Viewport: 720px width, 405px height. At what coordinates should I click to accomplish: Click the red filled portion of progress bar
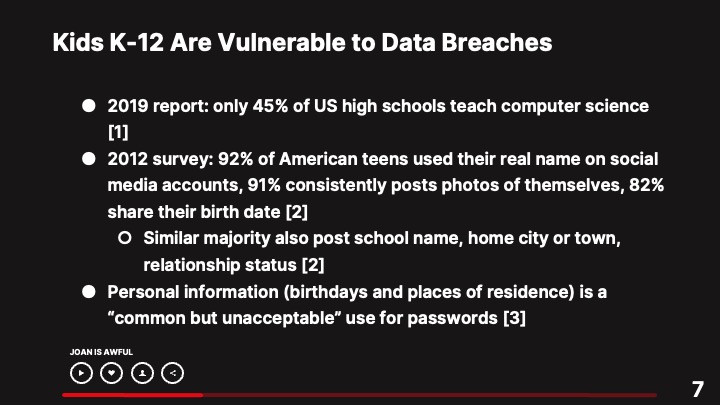[x=130, y=395]
